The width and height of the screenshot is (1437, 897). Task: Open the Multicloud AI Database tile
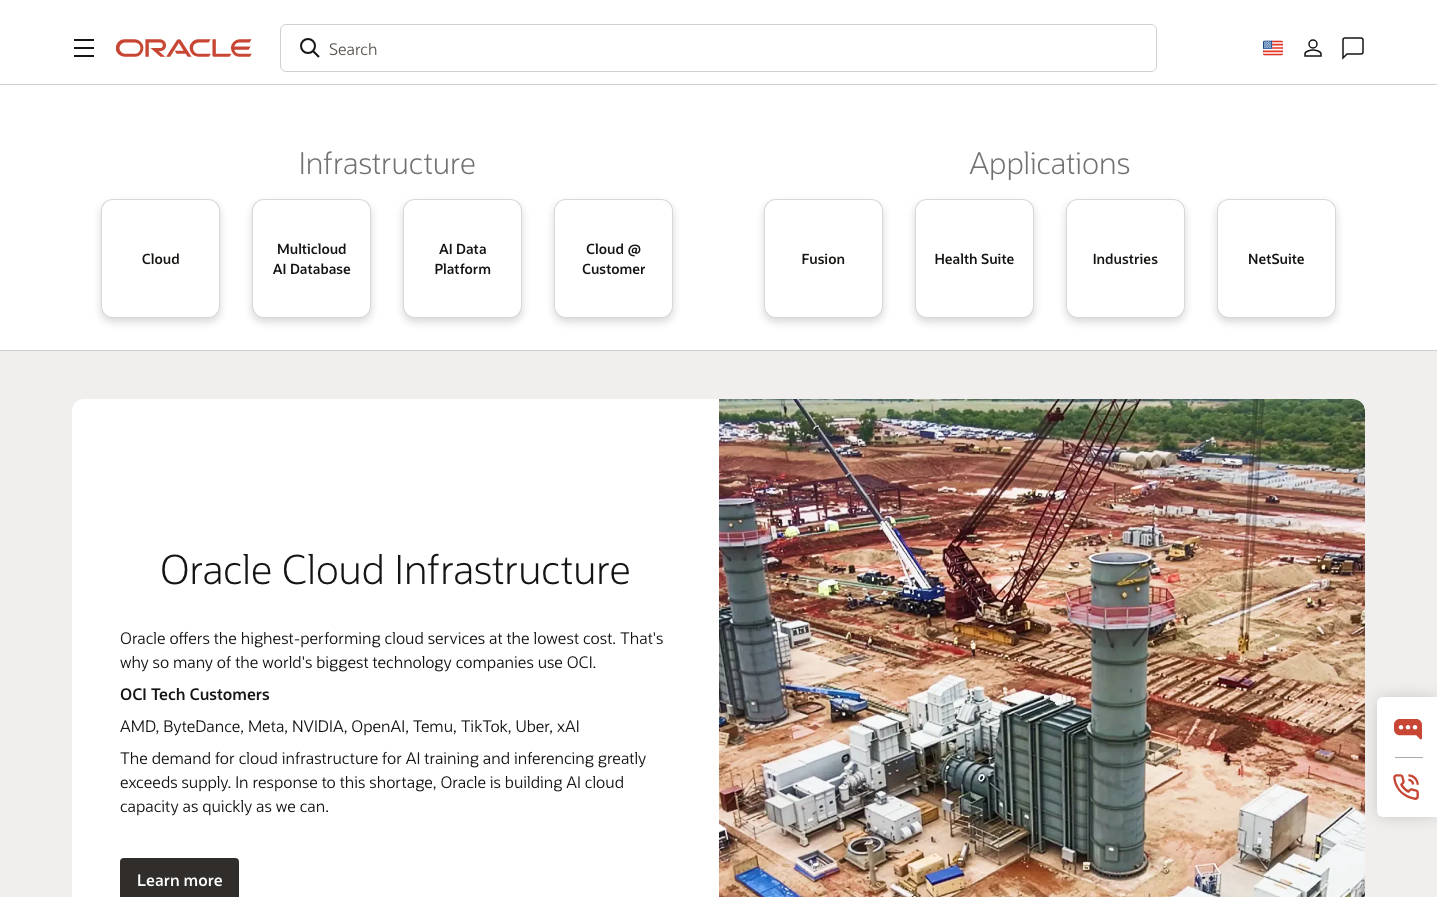[x=311, y=259]
